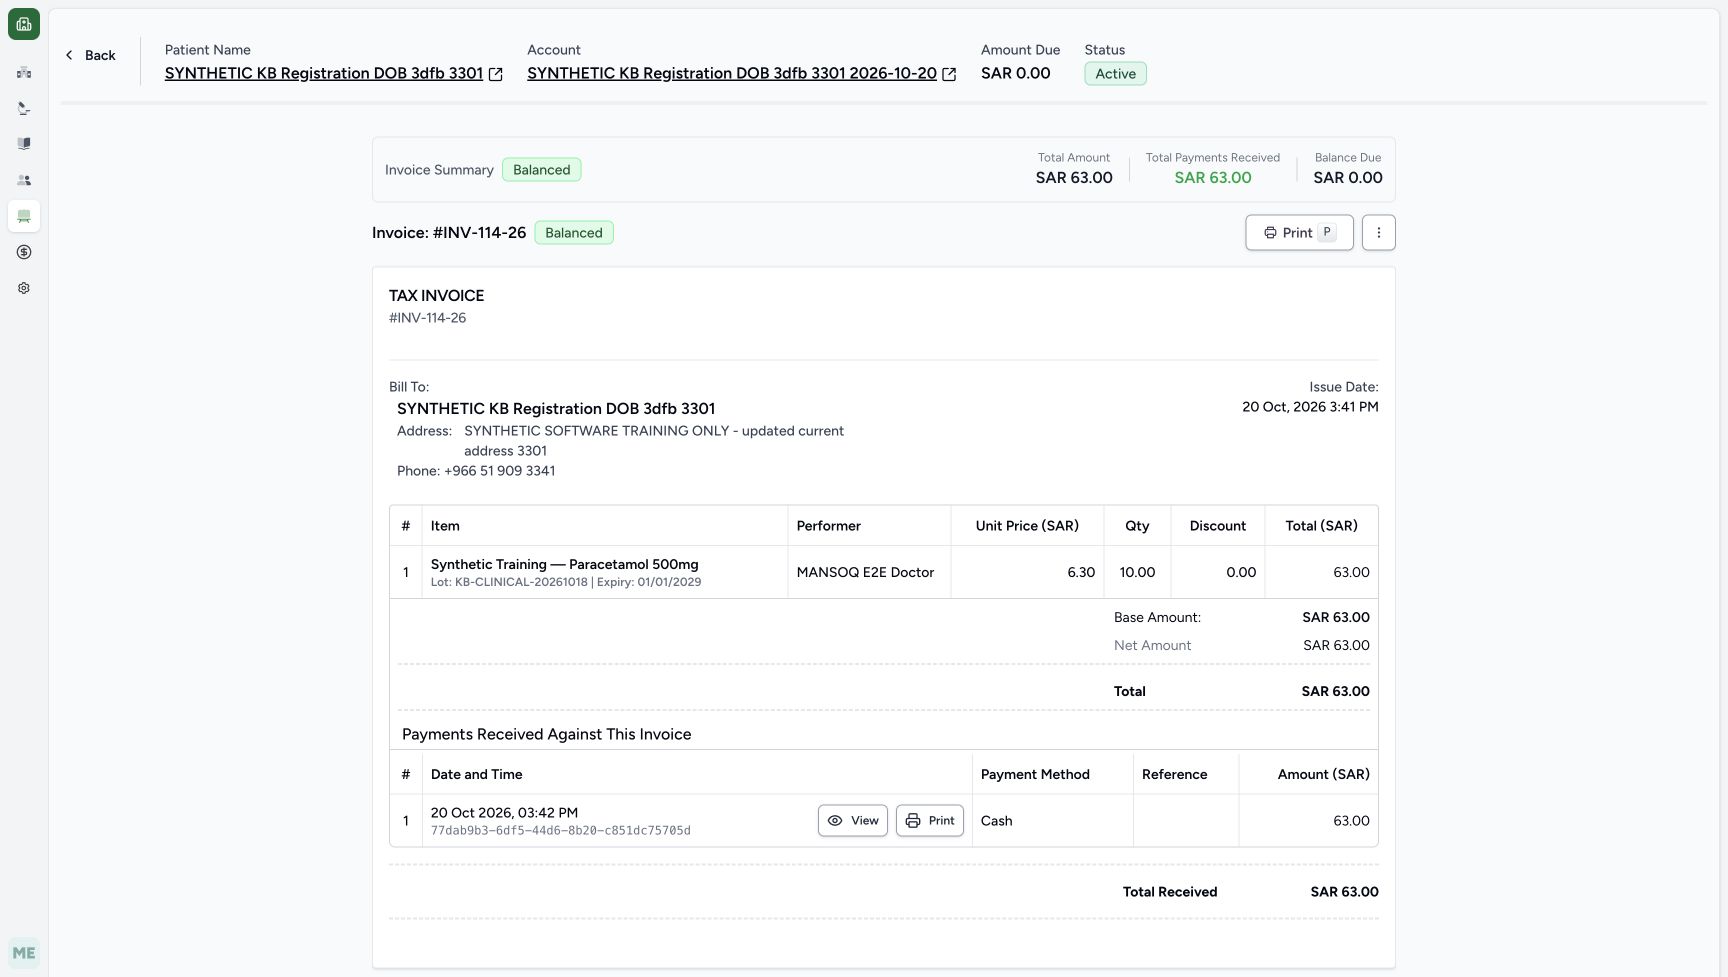The height and width of the screenshot is (977, 1728).
Task: Open the microscope lab sidebar icon
Action: pyautogui.click(x=24, y=108)
